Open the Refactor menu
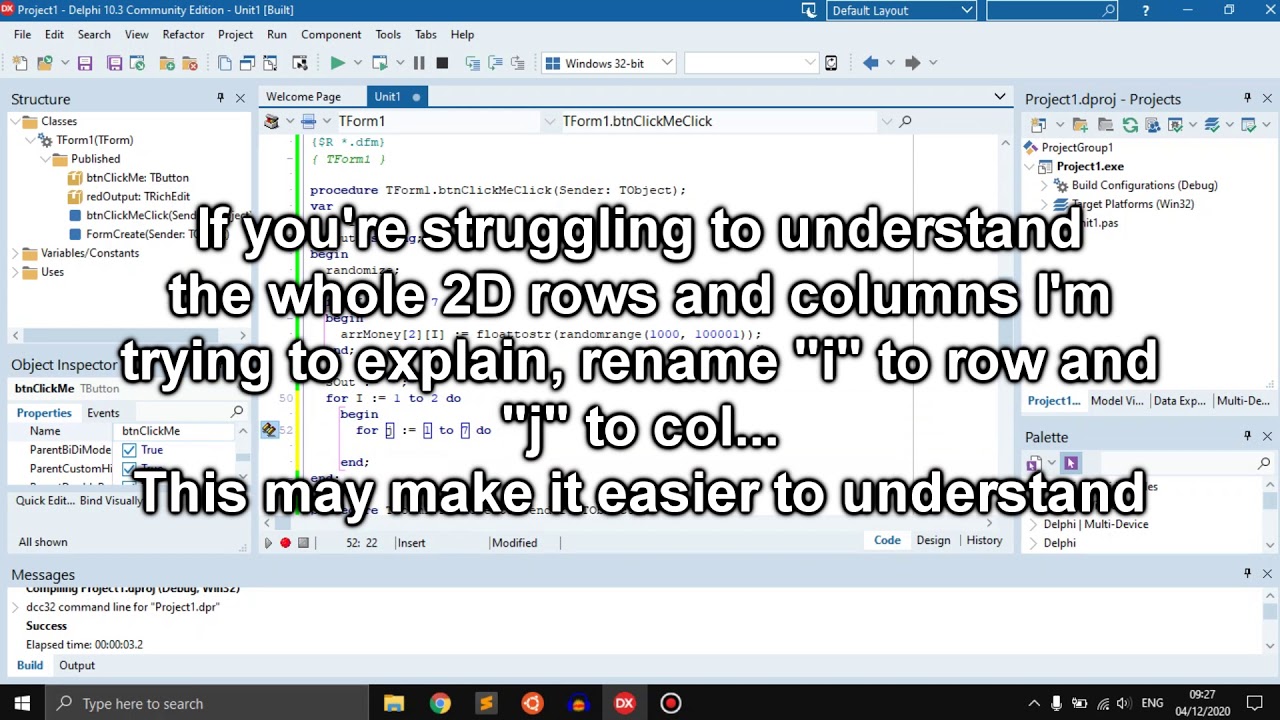Screen dimensions: 1280x720 pos(183,34)
